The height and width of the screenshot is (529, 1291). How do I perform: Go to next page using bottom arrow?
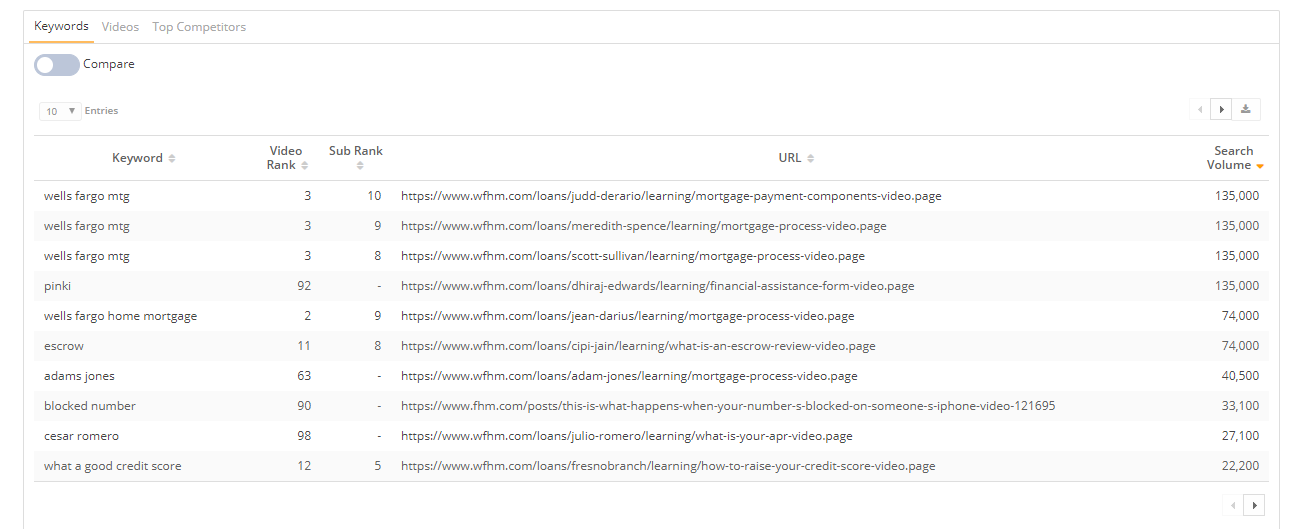[1254, 505]
